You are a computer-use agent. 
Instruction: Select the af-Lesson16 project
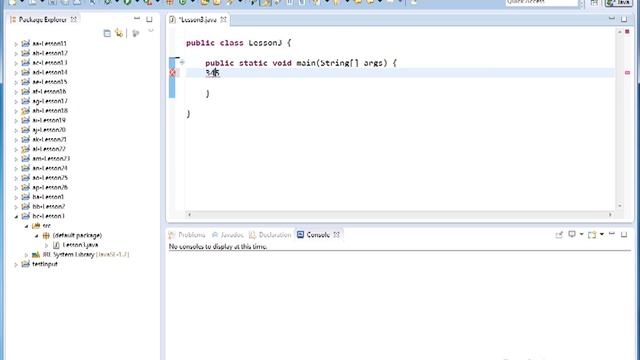49,91
